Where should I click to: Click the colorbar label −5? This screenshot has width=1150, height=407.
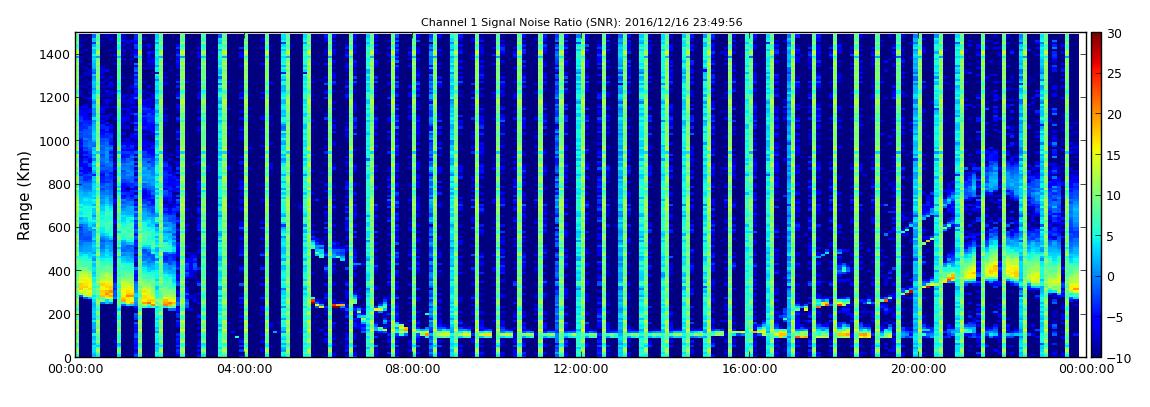click(1114, 318)
